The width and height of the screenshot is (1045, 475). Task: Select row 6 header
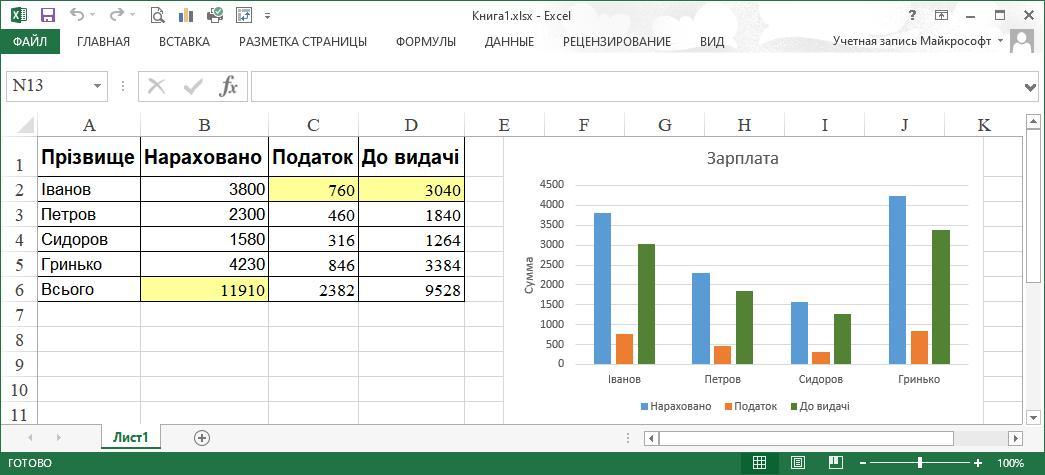pos(19,290)
